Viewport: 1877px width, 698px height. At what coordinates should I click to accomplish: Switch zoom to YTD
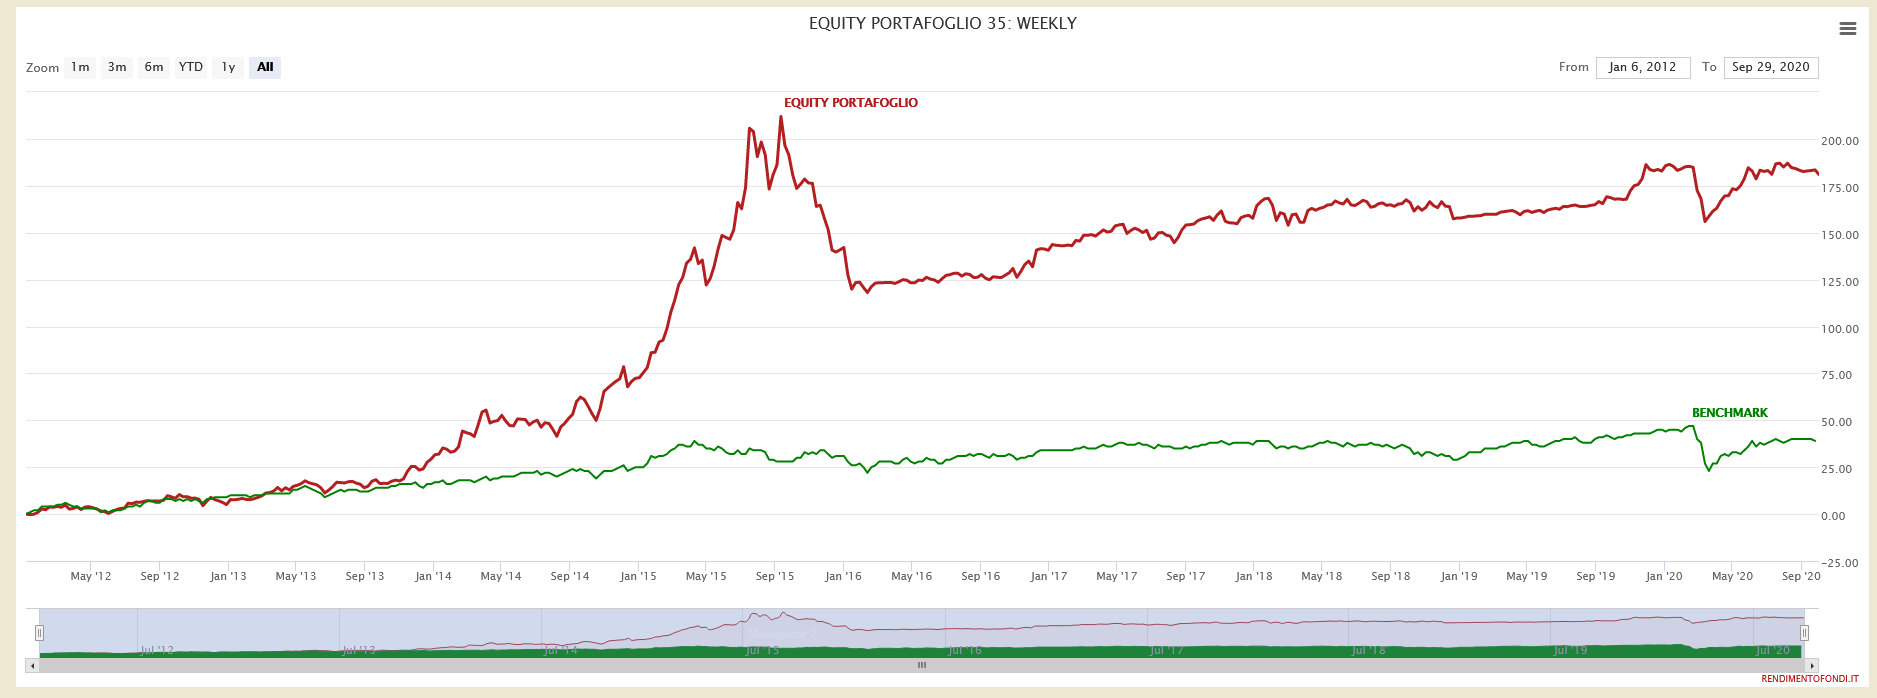pos(190,67)
